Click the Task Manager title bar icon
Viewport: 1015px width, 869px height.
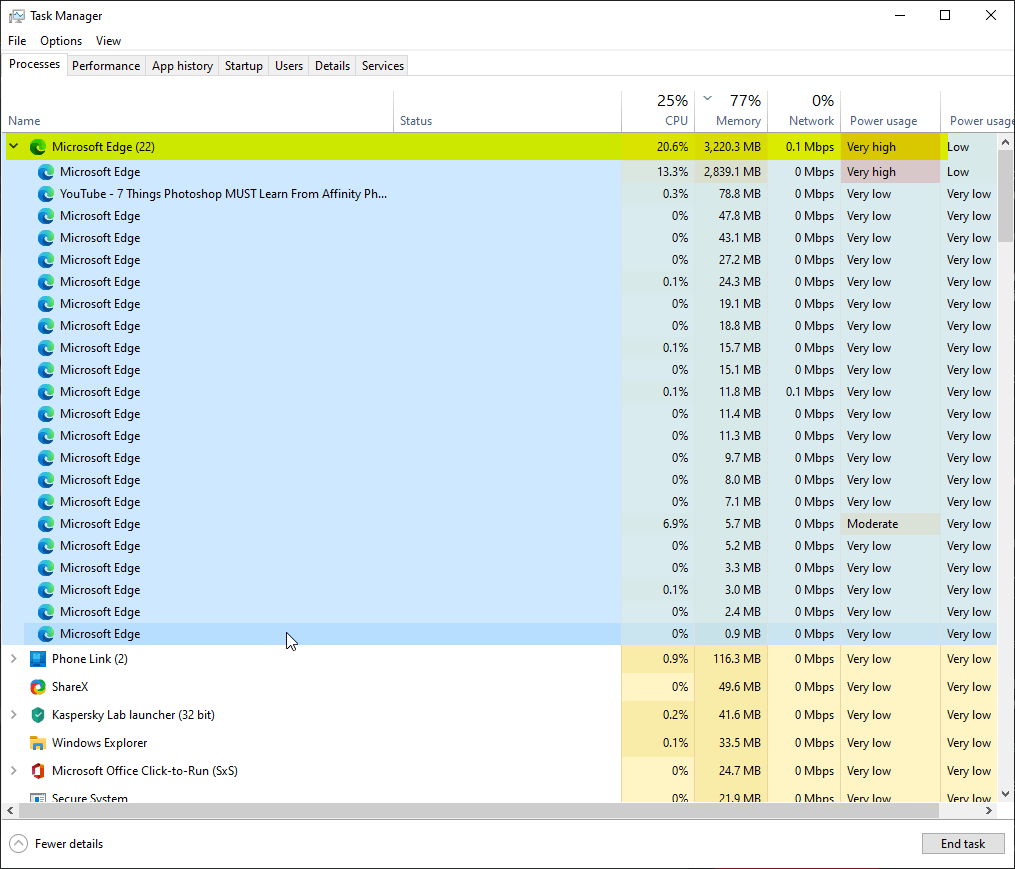click(x=16, y=16)
